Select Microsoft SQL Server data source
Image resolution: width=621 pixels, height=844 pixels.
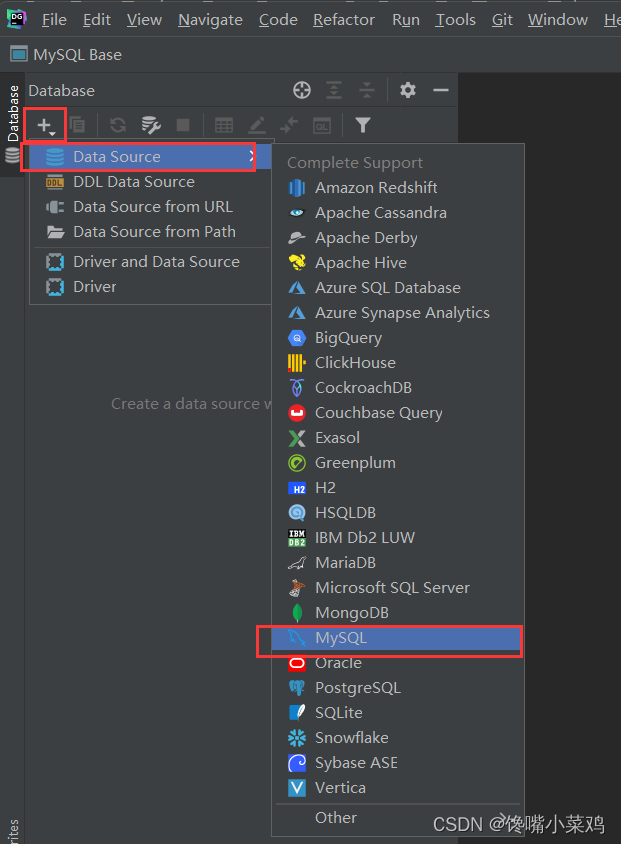tap(398, 588)
